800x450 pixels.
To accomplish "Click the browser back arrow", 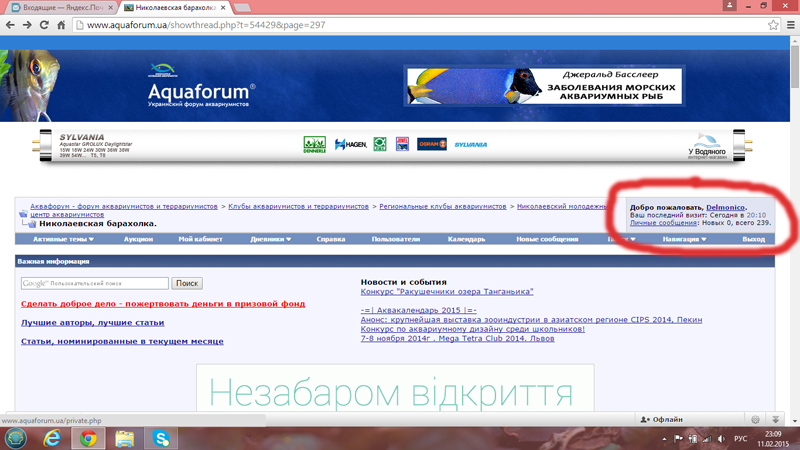I will click(11, 25).
